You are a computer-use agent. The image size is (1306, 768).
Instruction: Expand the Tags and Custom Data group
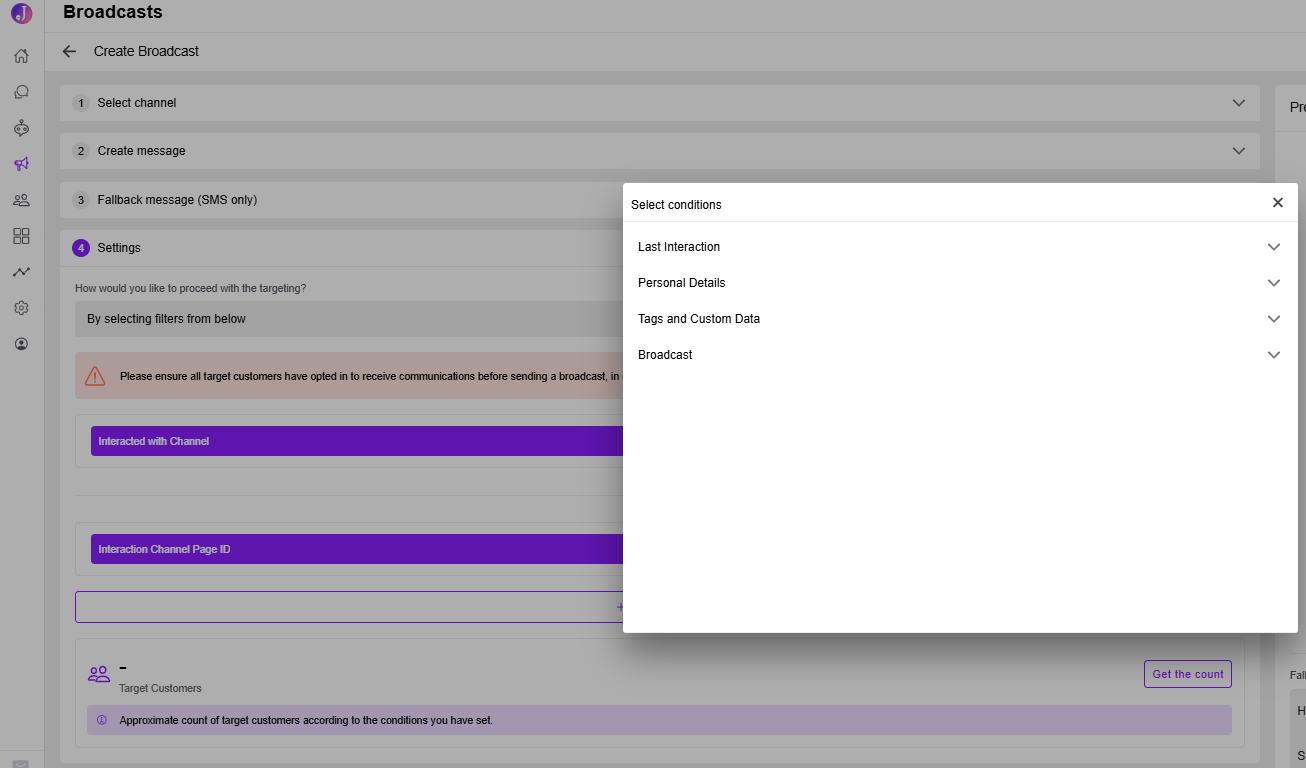pyautogui.click(x=960, y=319)
